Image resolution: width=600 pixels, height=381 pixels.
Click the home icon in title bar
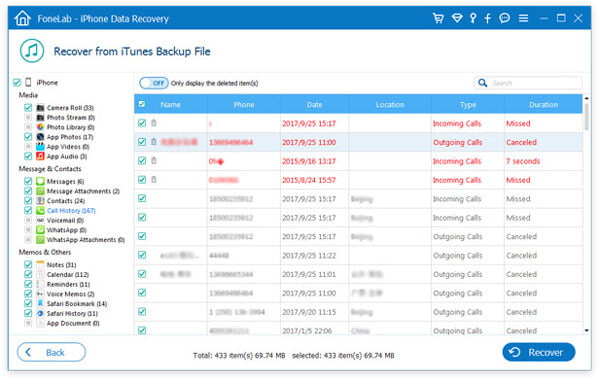[x=23, y=18]
